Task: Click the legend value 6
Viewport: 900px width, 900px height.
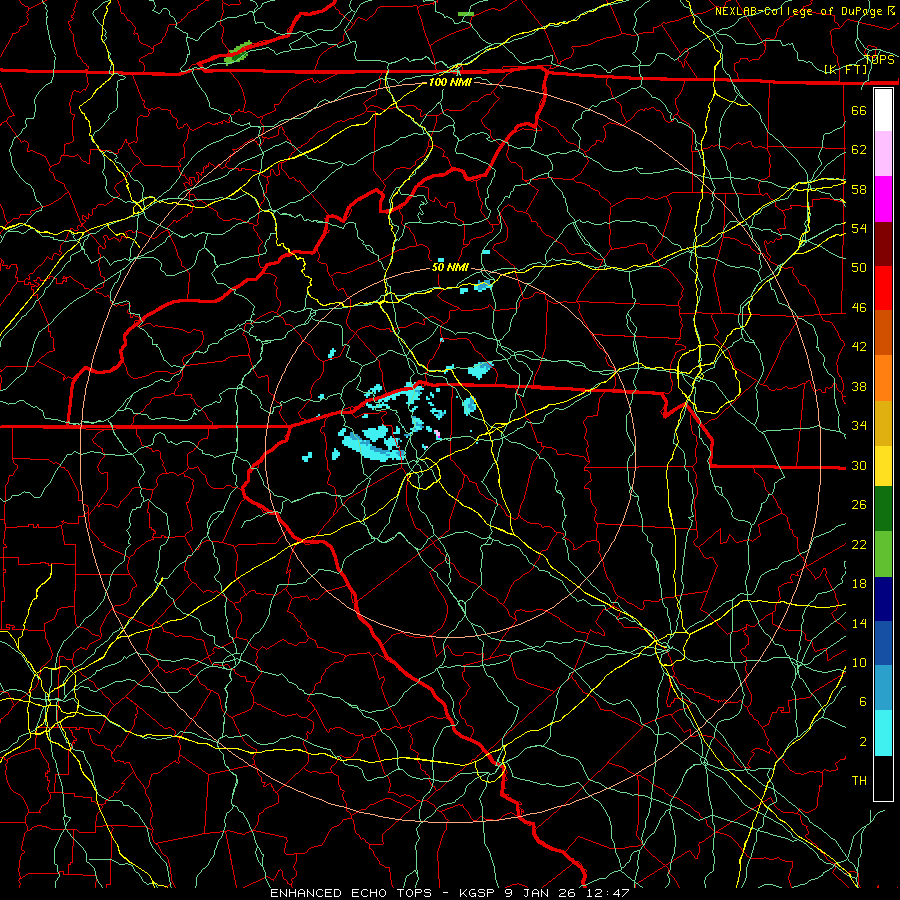Action: [863, 702]
